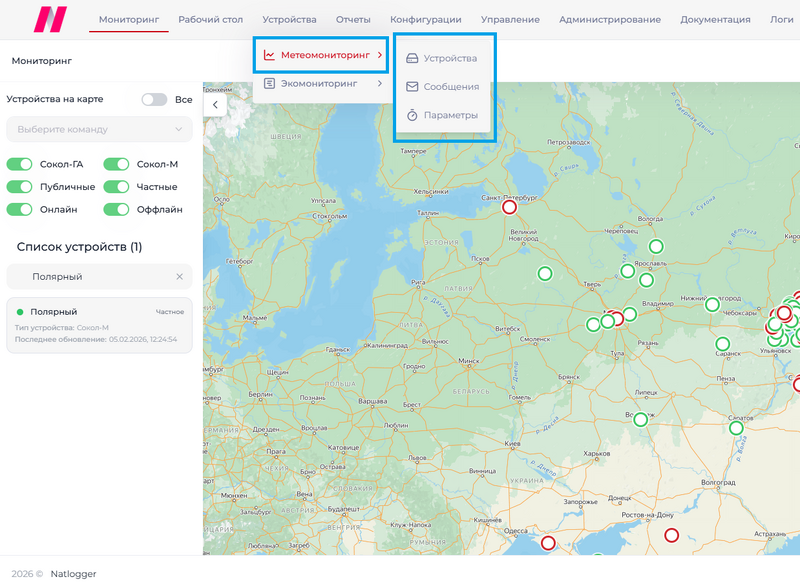Expand the Экомониторинг submenu arrow

(380, 83)
